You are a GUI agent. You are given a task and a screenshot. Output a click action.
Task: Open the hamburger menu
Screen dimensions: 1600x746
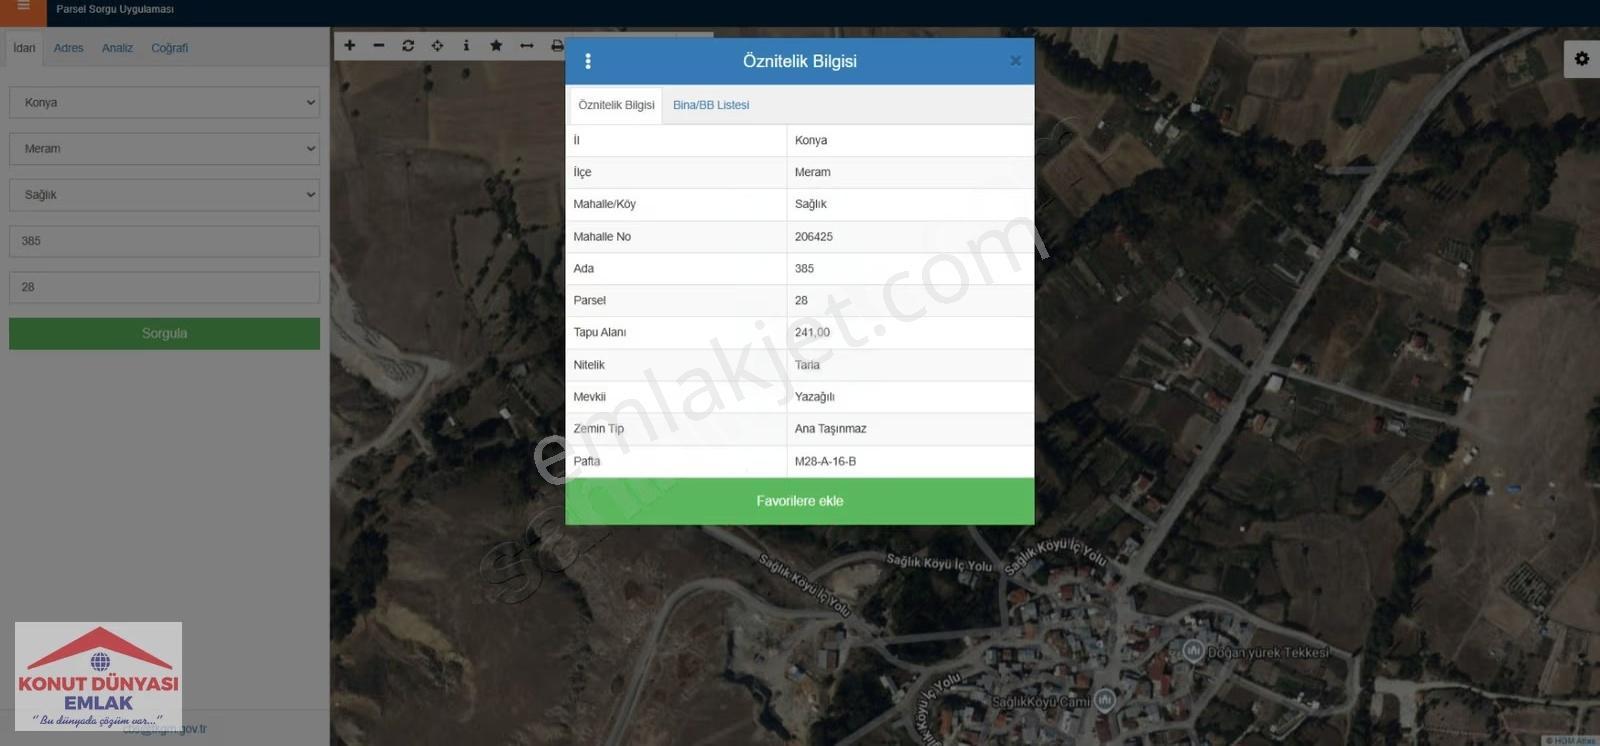point(23,8)
